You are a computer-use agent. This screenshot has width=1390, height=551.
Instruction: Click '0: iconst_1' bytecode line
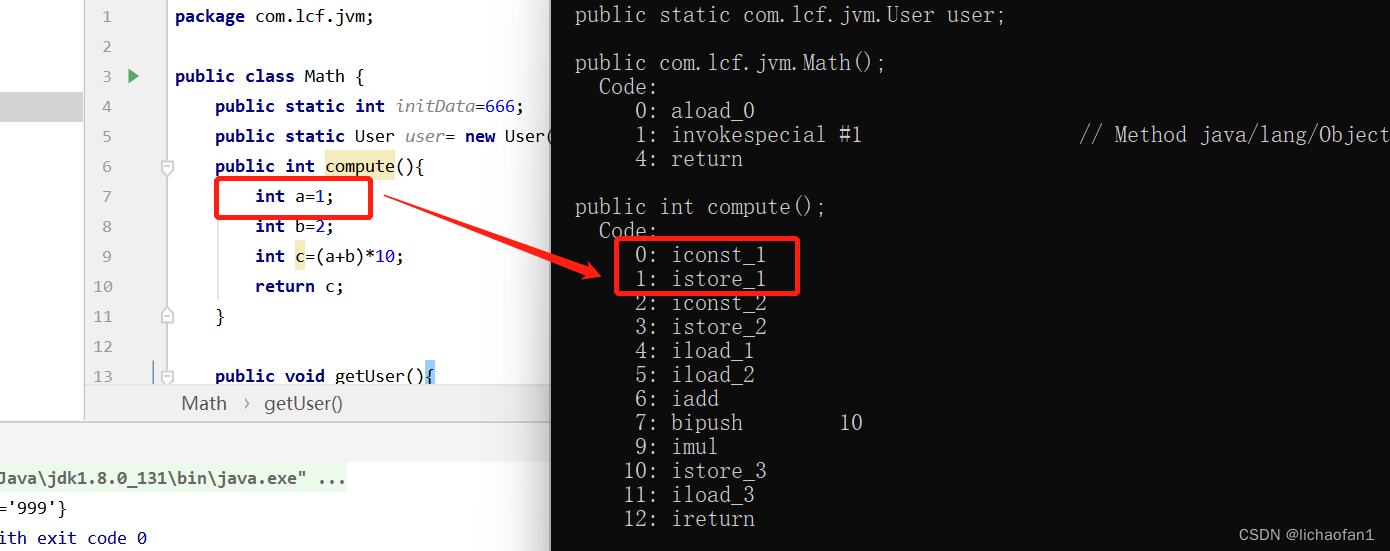pyautogui.click(x=700, y=255)
